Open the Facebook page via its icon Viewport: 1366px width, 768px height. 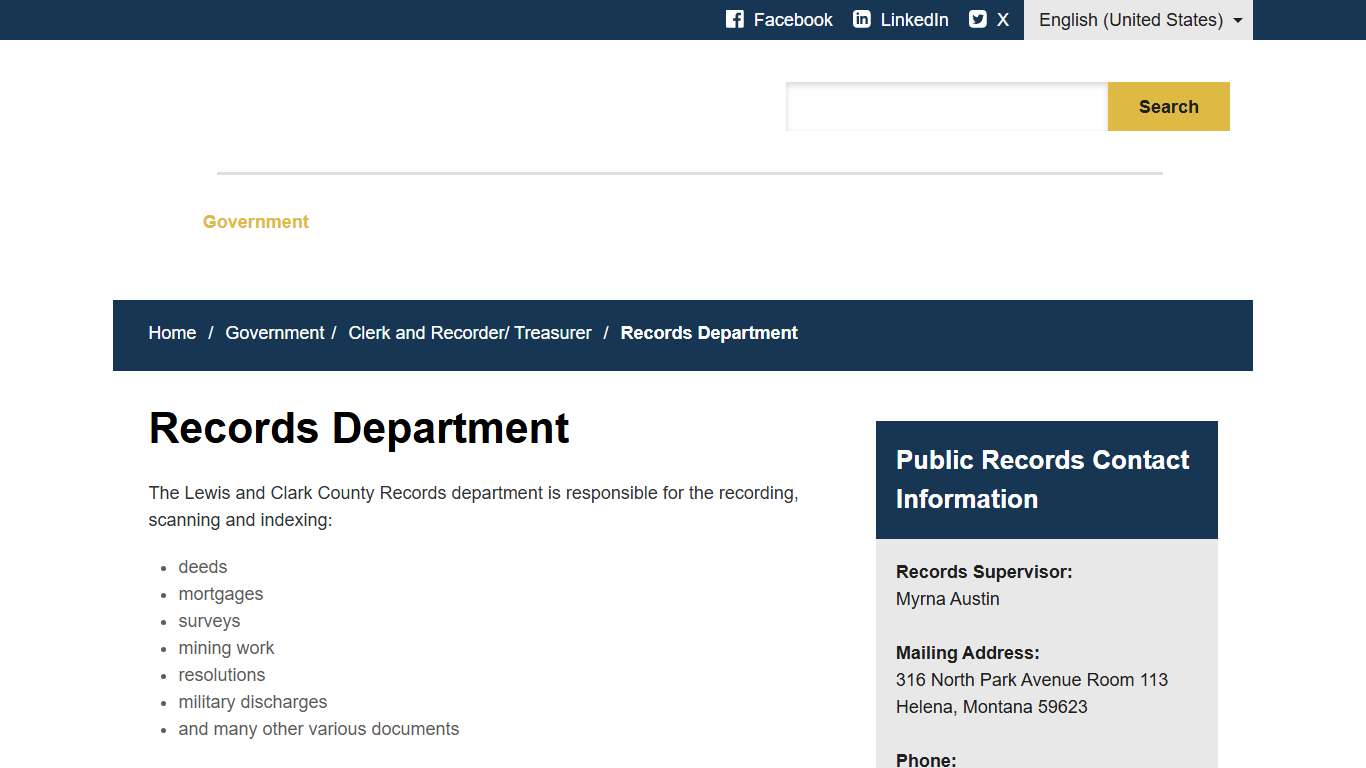tap(734, 19)
